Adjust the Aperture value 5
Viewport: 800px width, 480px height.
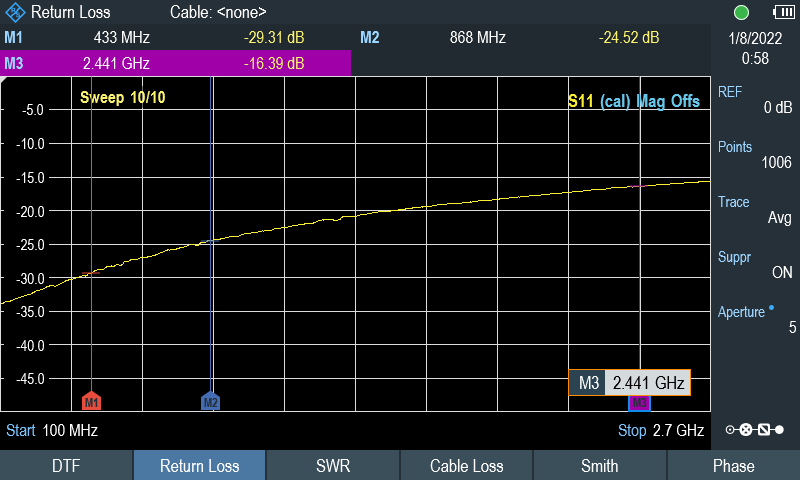tap(755, 320)
